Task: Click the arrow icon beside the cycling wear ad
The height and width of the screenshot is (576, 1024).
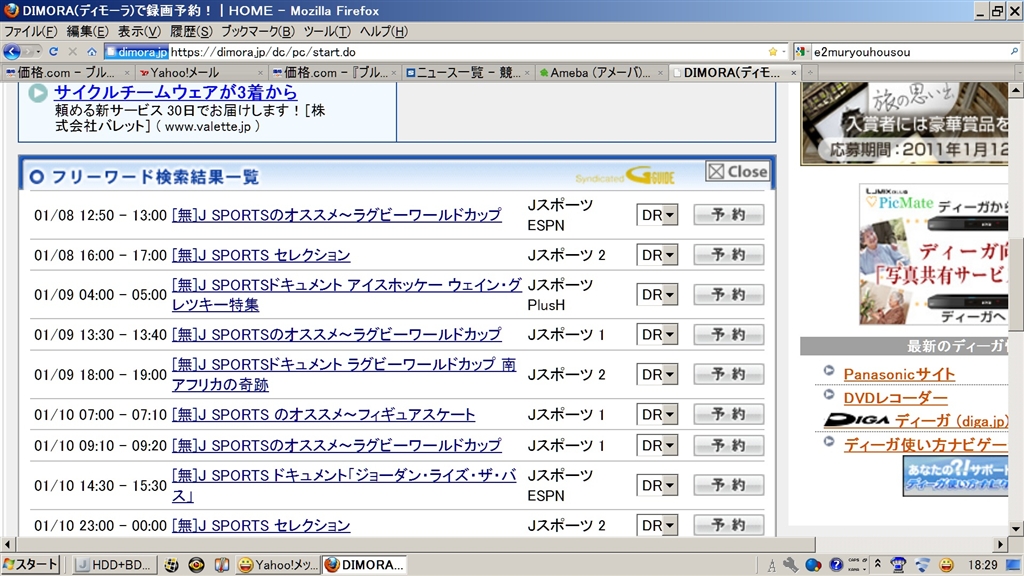Action: (x=38, y=93)
